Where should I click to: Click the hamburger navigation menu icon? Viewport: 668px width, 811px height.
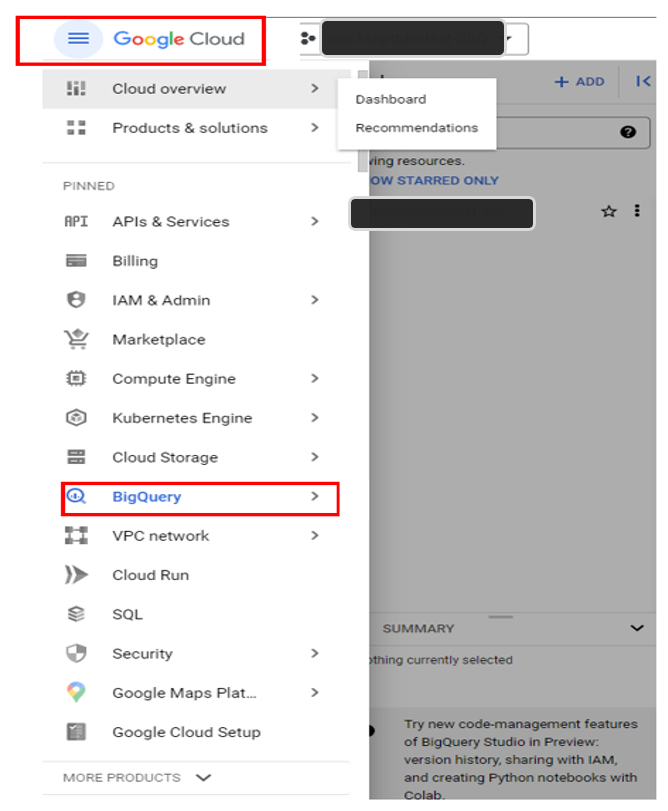pos(78,39)
